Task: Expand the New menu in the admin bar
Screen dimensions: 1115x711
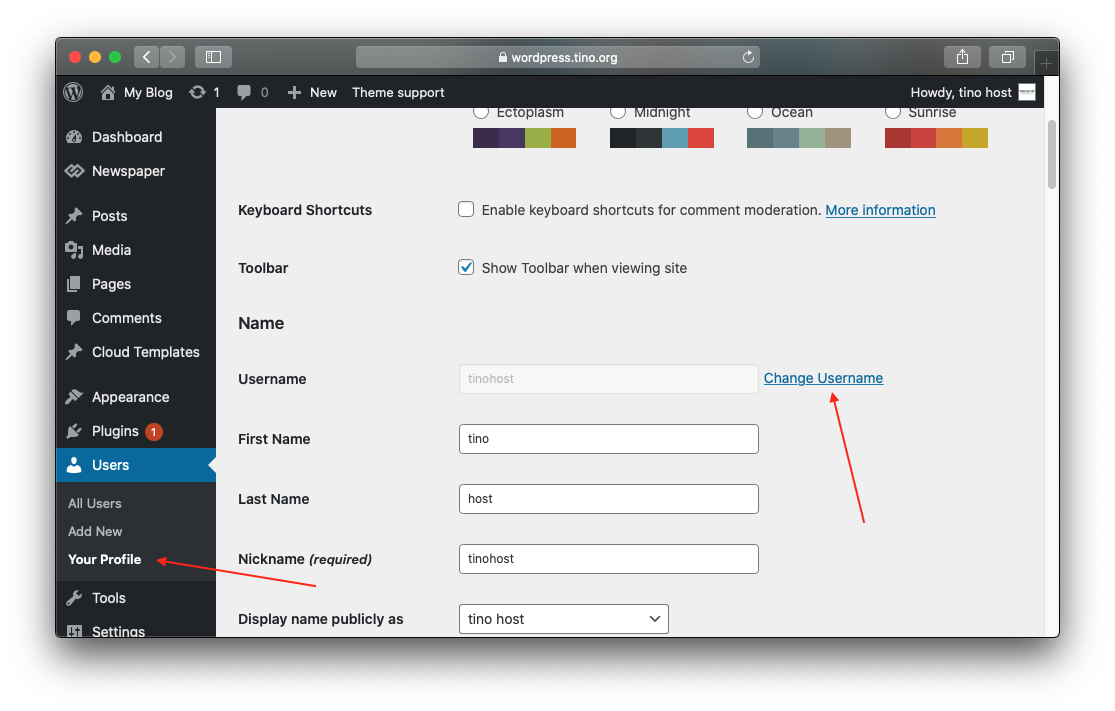Action: tap(311, 92)
